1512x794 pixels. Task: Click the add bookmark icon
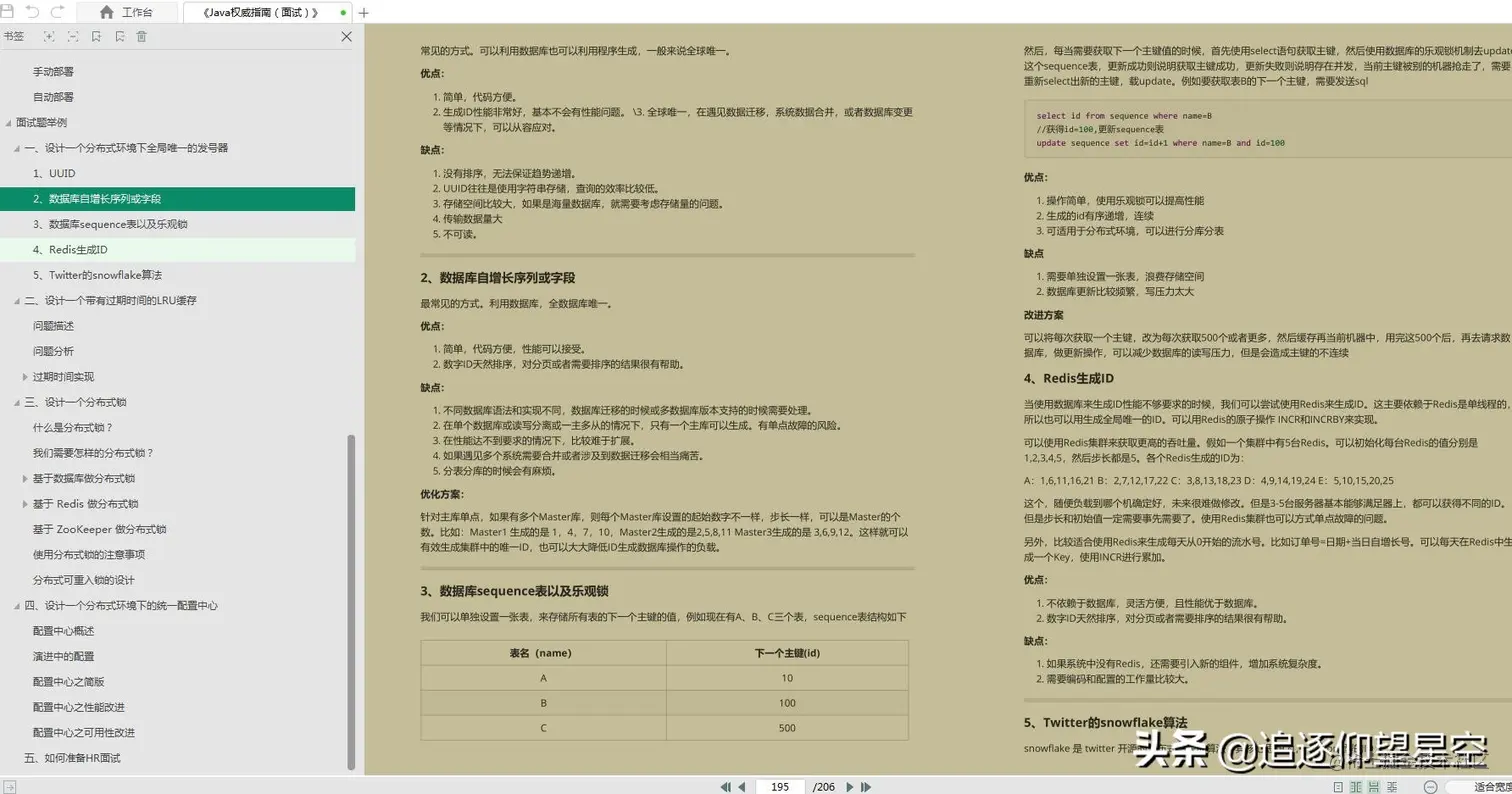(x=96, y=36)
